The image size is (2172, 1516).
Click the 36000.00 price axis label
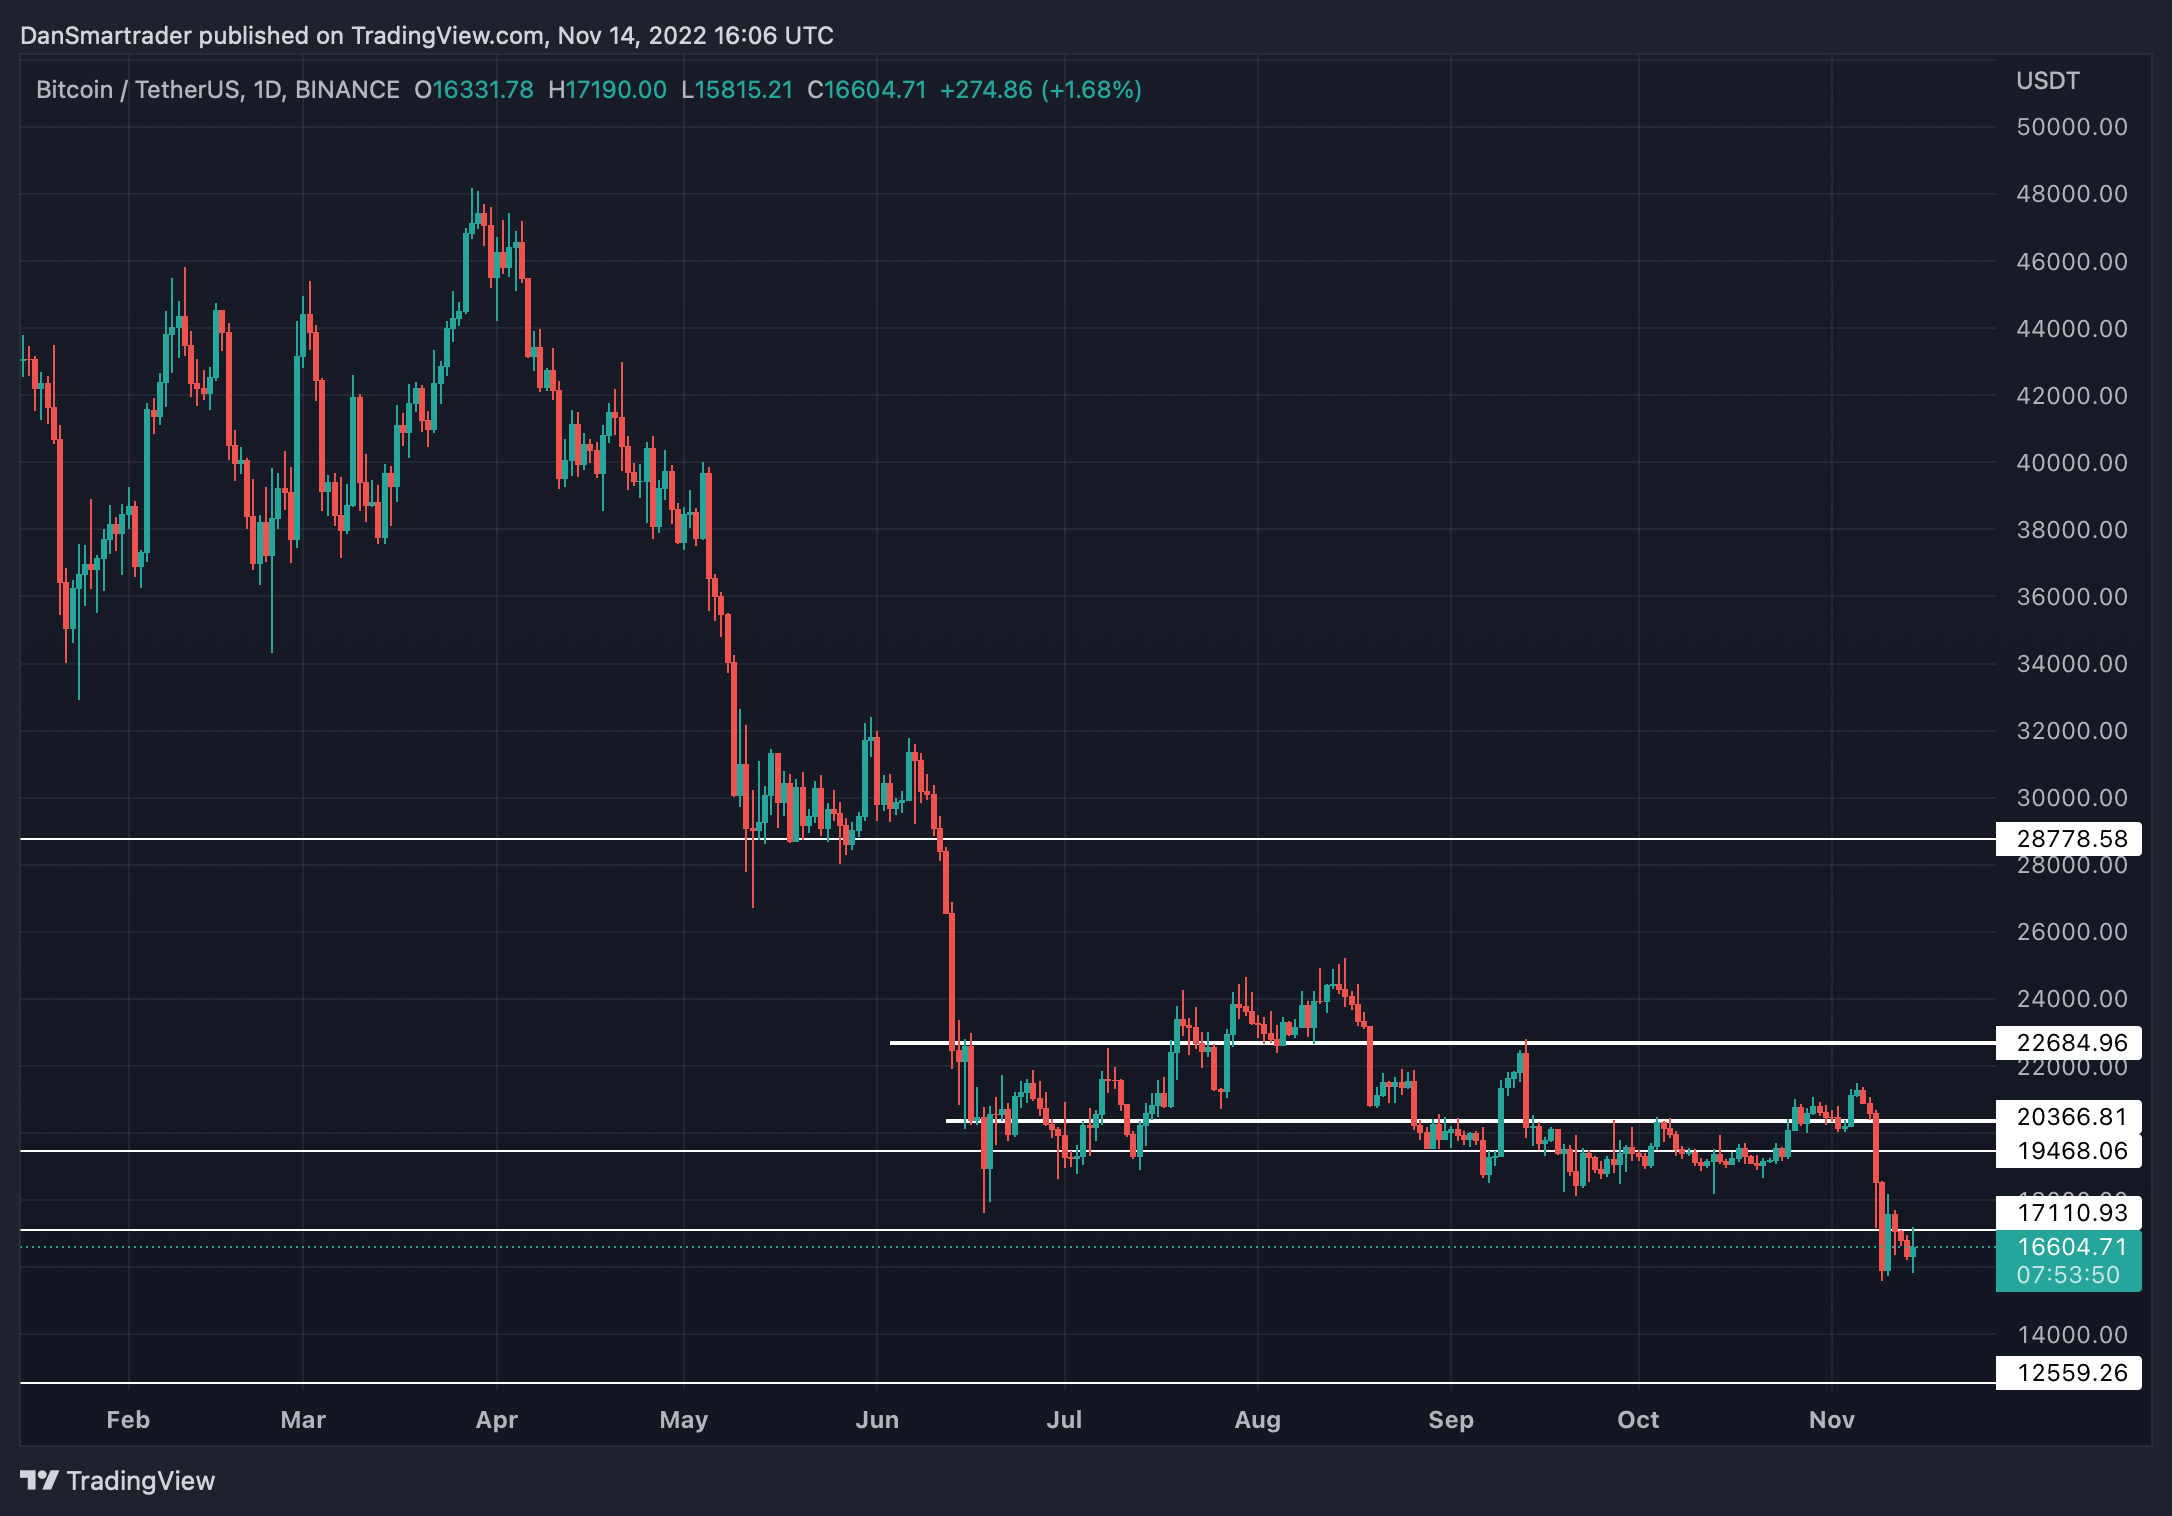tap(2072, 597)
